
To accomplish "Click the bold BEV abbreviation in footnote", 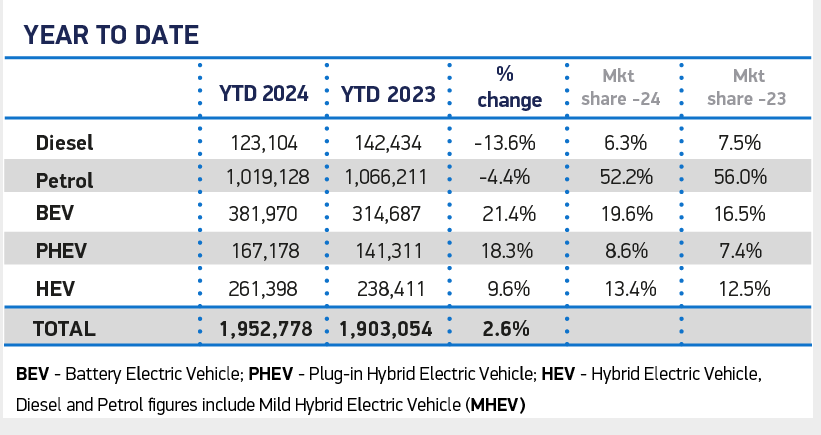I will [x=32, y=374].
